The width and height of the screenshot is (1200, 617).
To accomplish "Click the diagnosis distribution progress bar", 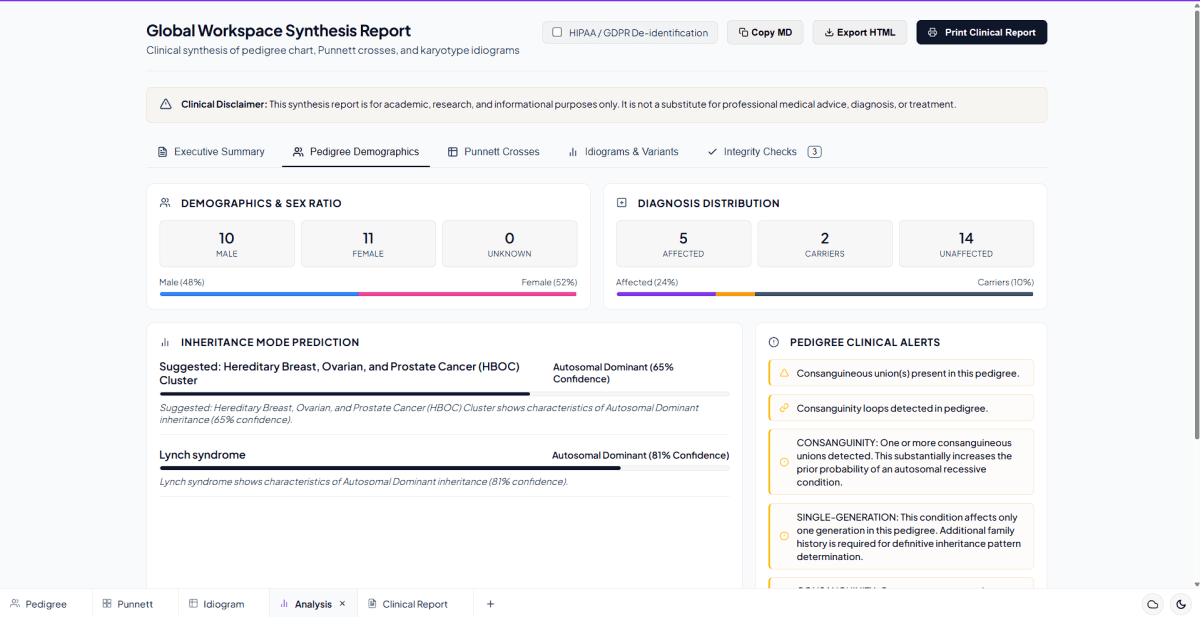I will tap(825, 294).
